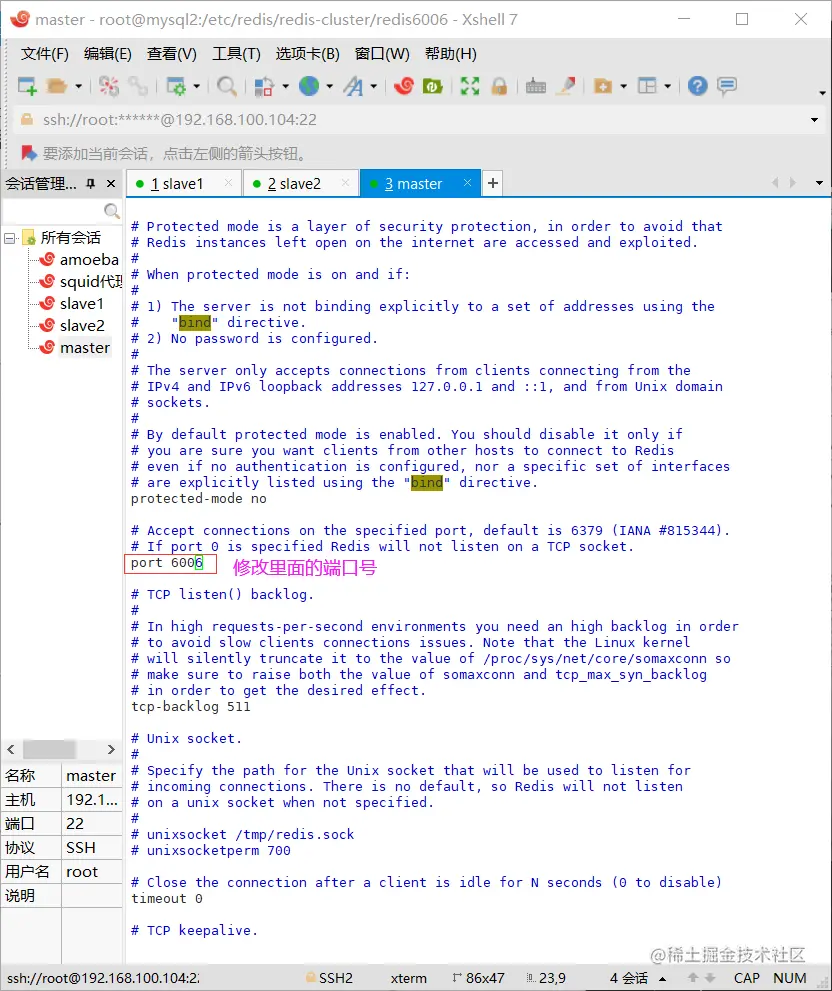Select amoeba session in tree
Viewport: 832px width, 991px height.
pos(89,260)
